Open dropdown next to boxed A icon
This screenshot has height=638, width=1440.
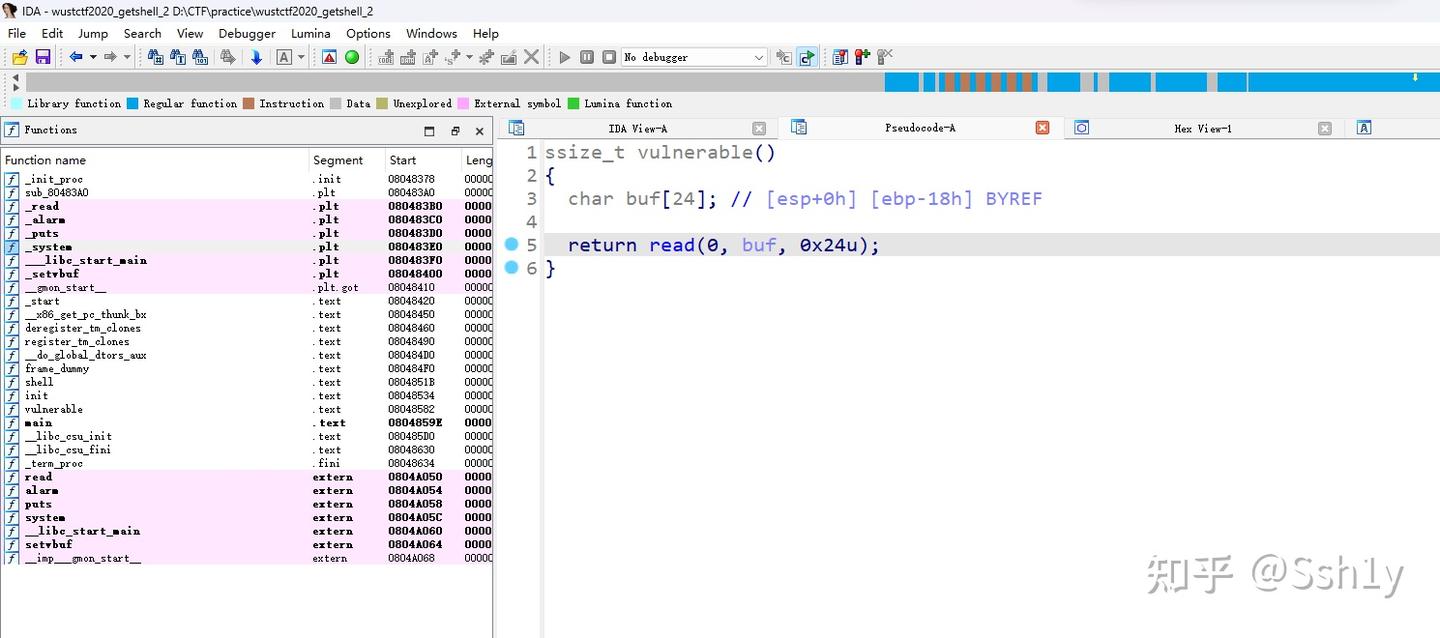pyautogui.click(x=301, y=57)
